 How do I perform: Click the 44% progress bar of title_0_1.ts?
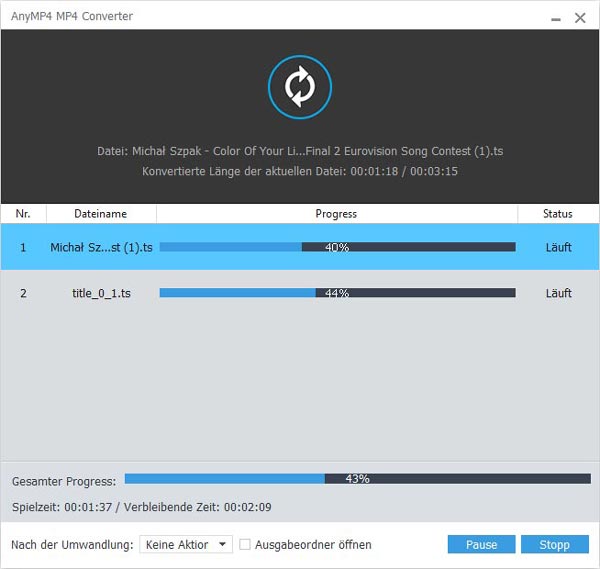click(338, 293)
